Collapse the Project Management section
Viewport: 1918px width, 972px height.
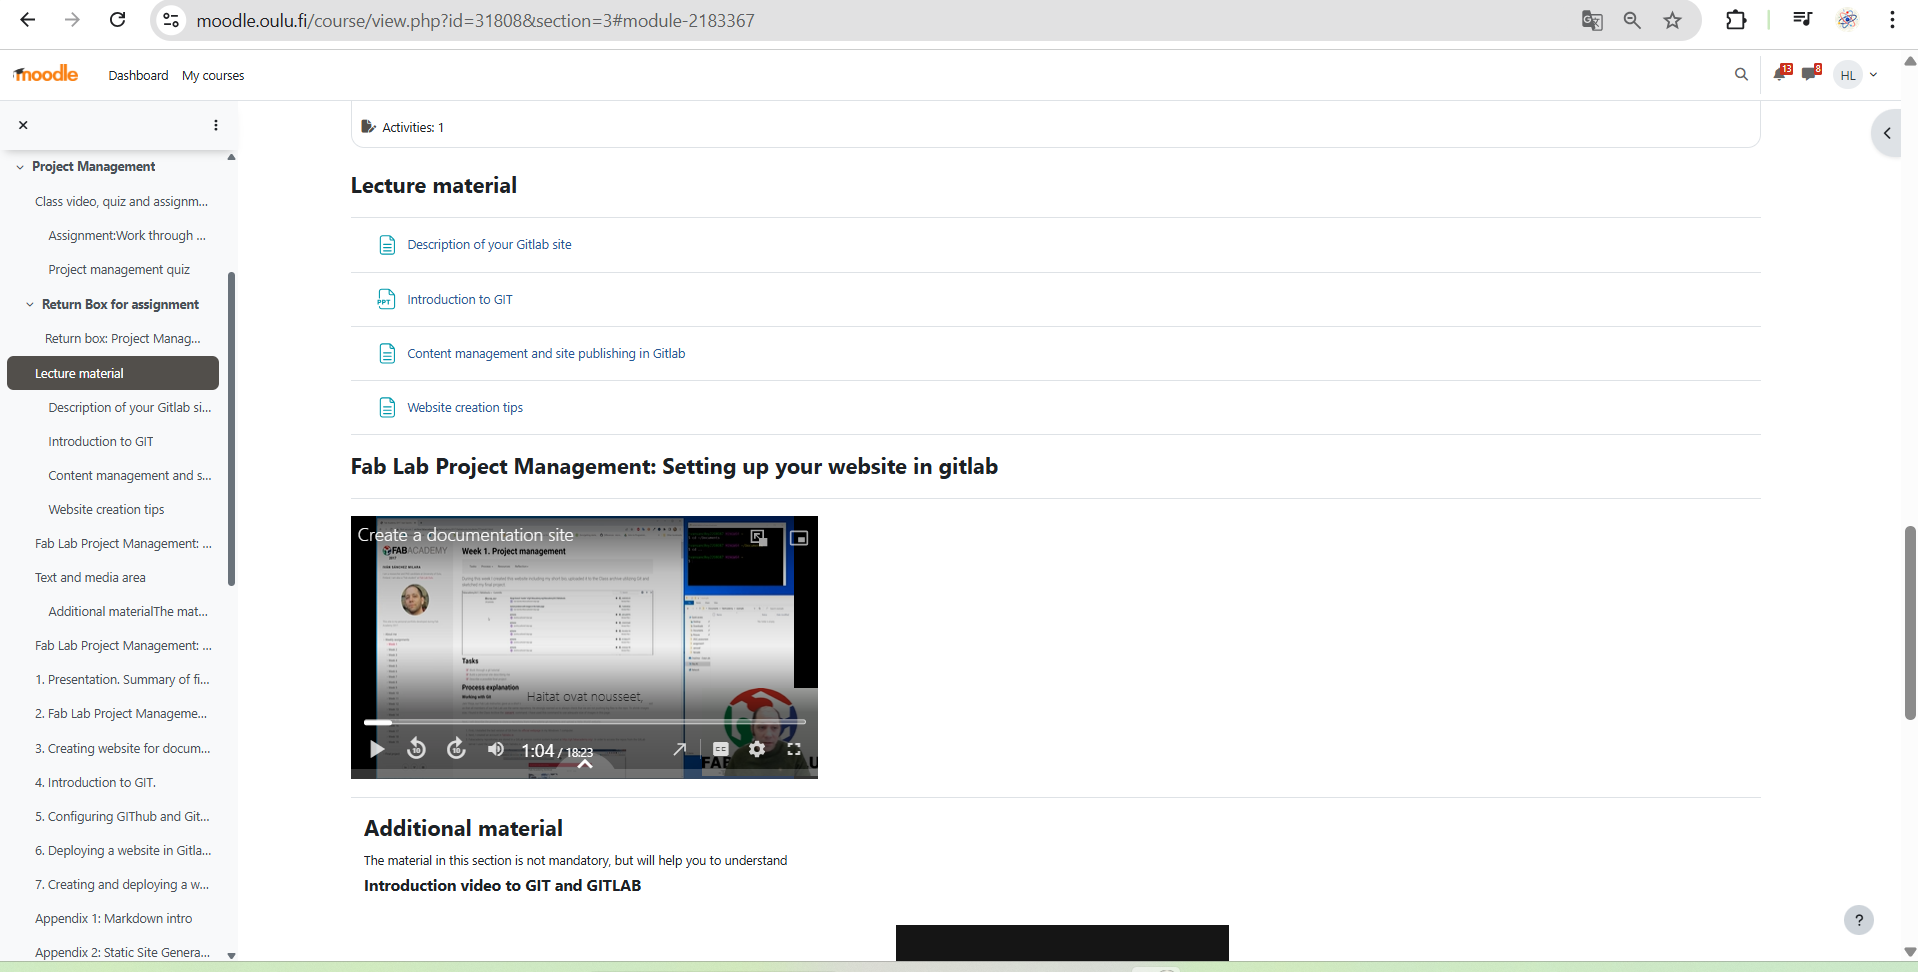click(x=20, y=167)
